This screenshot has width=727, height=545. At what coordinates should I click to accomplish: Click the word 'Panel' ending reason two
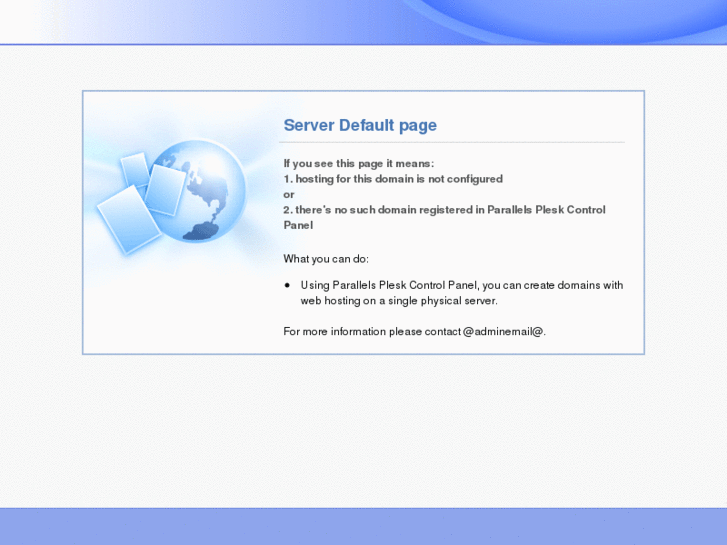(x=298, y=225)
